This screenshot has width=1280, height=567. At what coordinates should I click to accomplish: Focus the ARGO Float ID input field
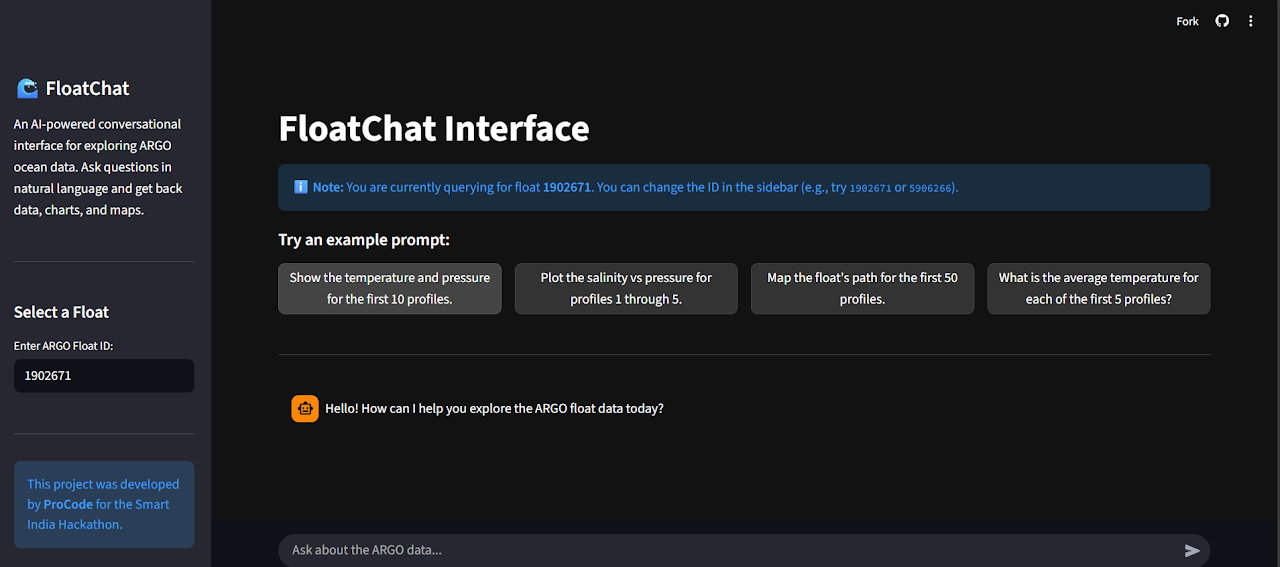click(104, 376)
